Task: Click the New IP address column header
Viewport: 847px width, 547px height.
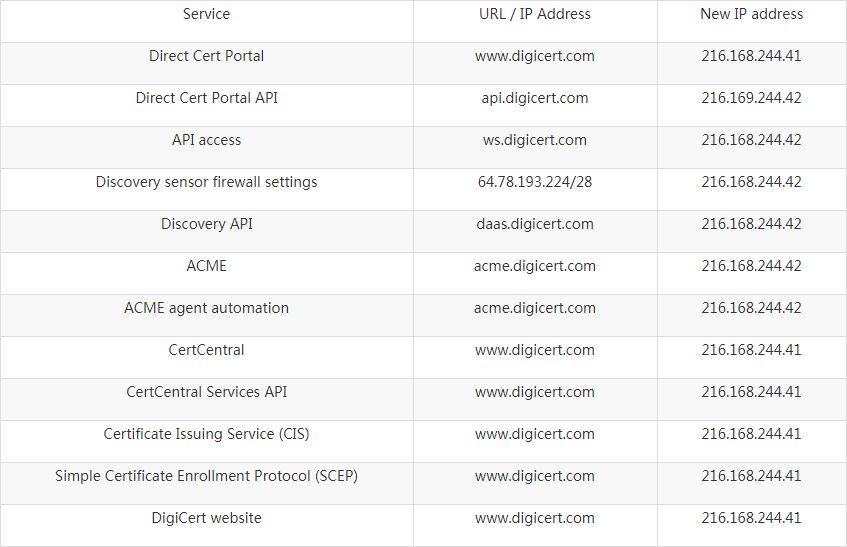Action: (751, 14)
